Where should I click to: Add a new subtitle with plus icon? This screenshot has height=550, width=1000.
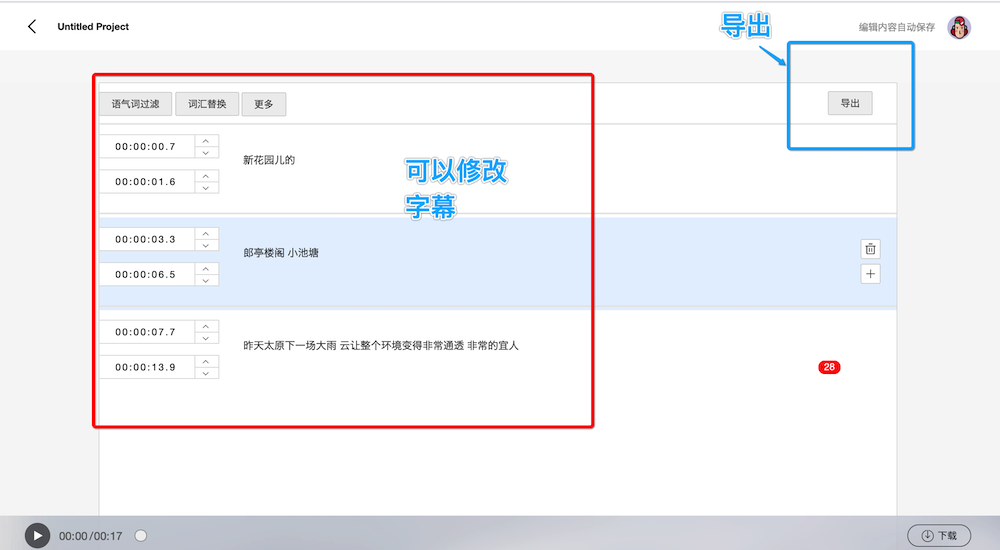tap(870, 274)
